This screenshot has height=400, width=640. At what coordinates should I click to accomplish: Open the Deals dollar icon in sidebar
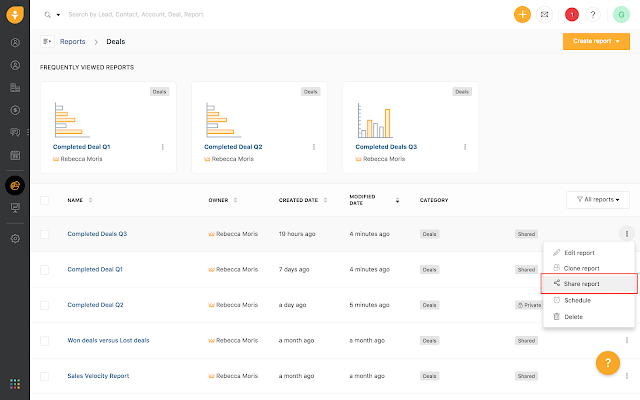[15, 109]
